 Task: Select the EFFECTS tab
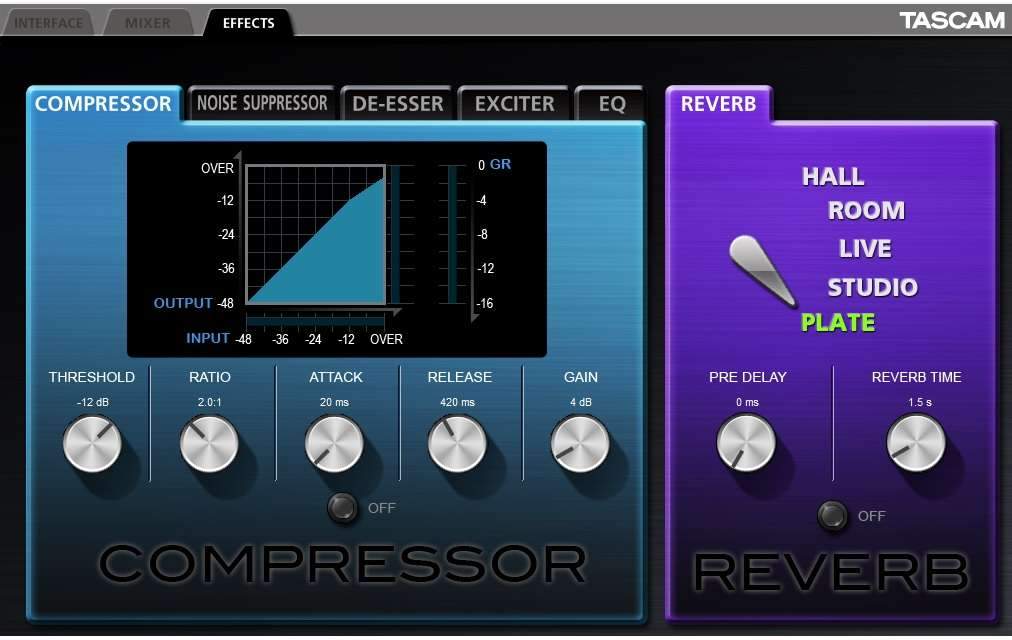coord(248,23)
